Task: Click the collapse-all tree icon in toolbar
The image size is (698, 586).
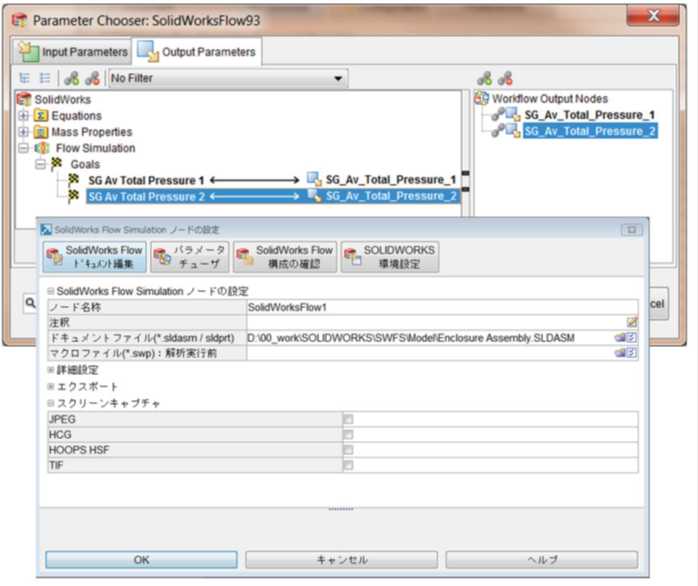Action: pos(45,78)
